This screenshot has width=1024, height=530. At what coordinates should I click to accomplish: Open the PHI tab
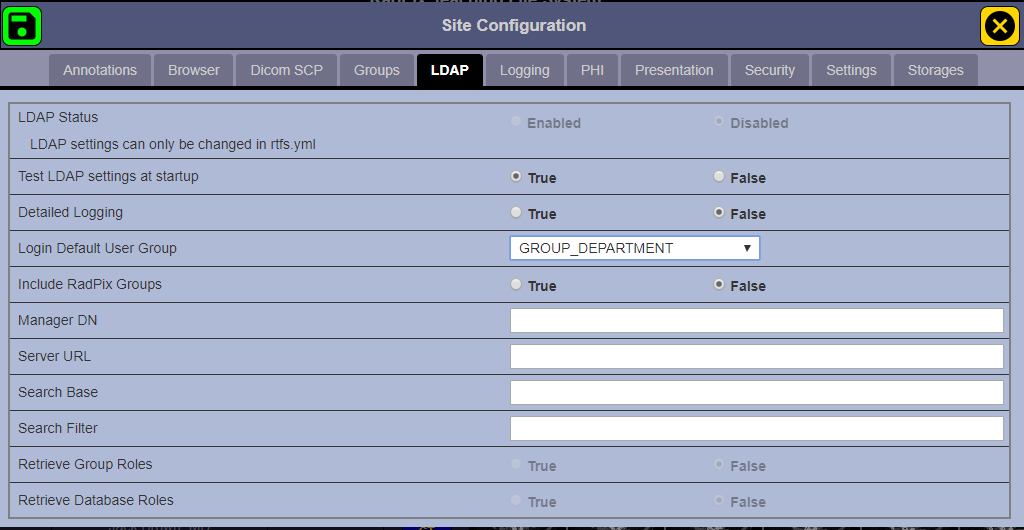tap(592, 70)
